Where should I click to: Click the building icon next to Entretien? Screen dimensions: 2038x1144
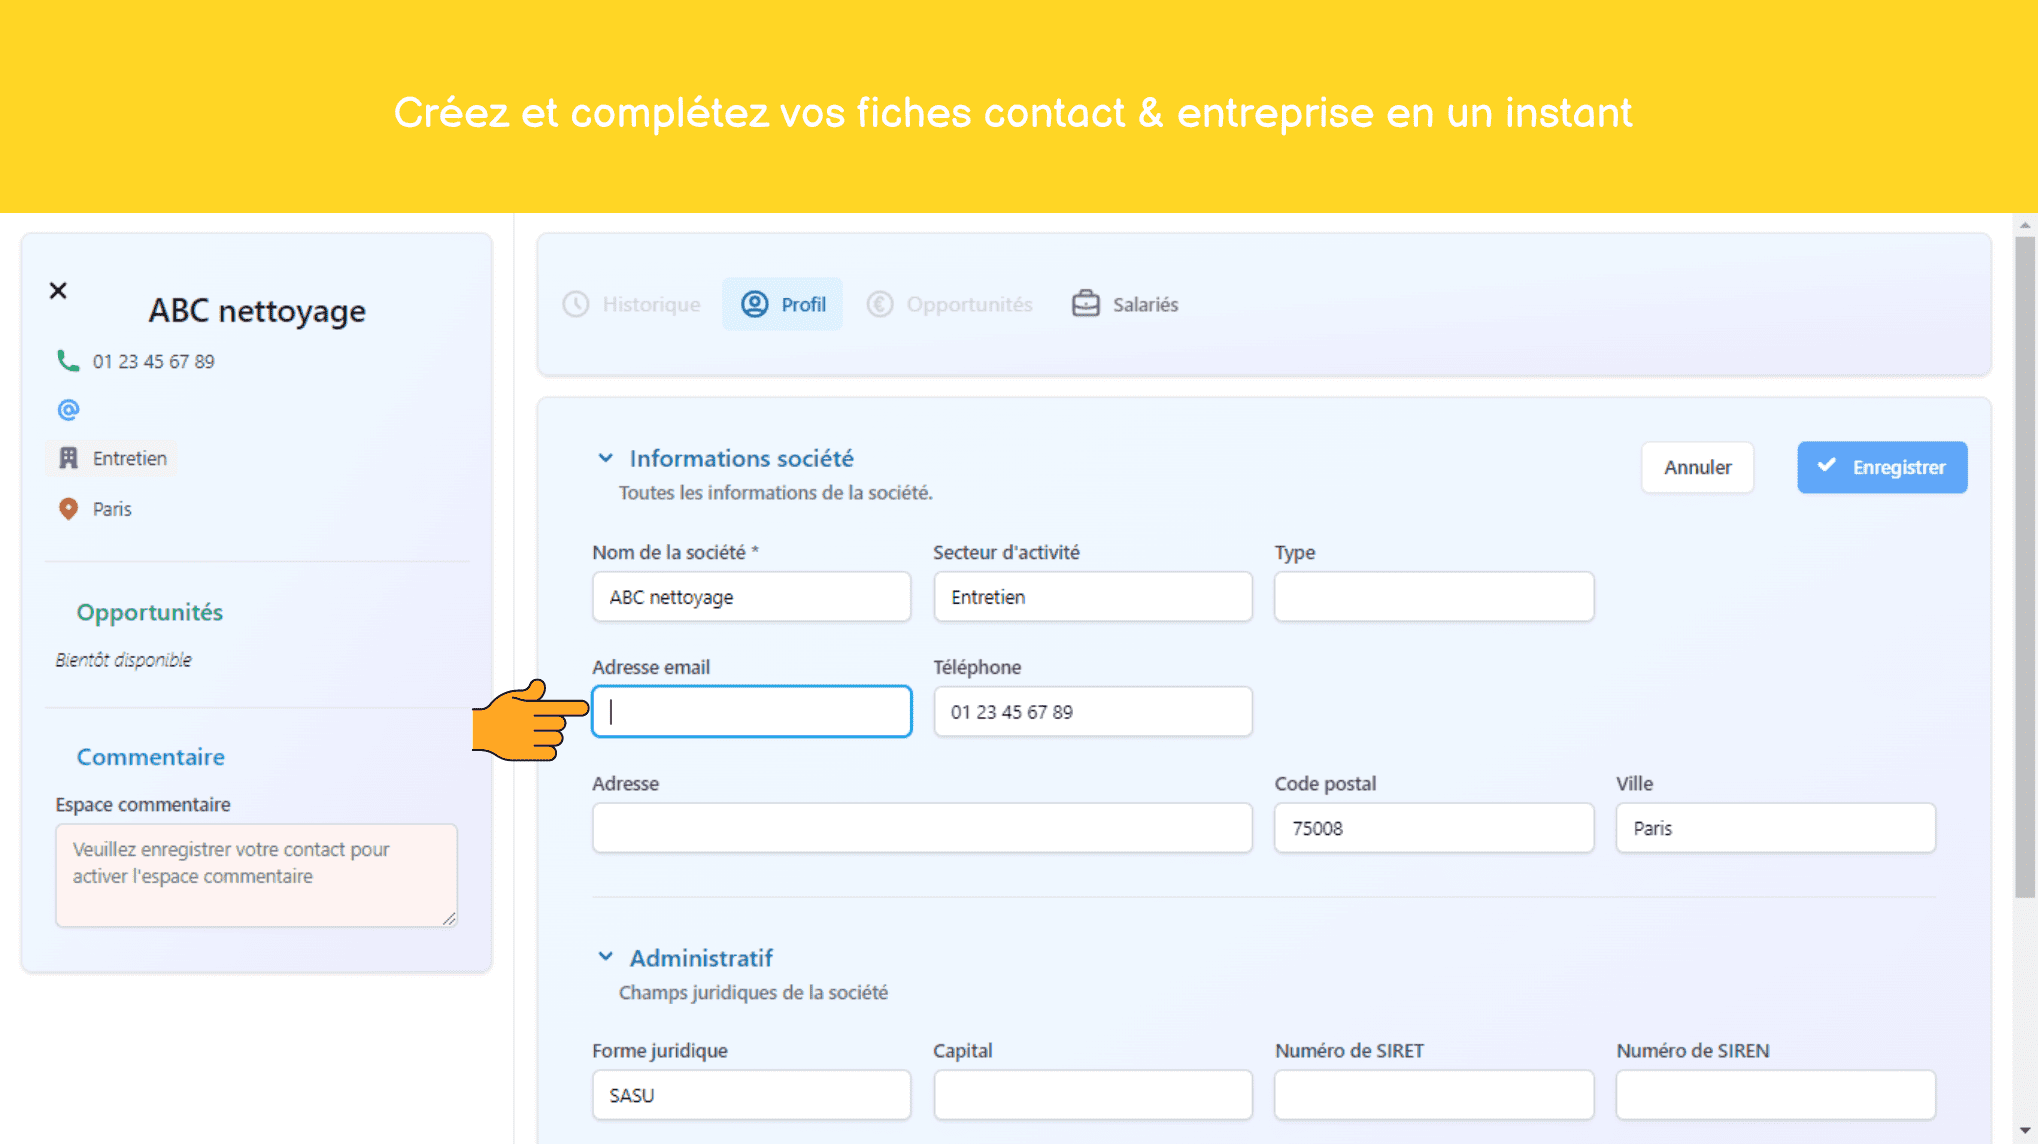[x=68, y=458]
